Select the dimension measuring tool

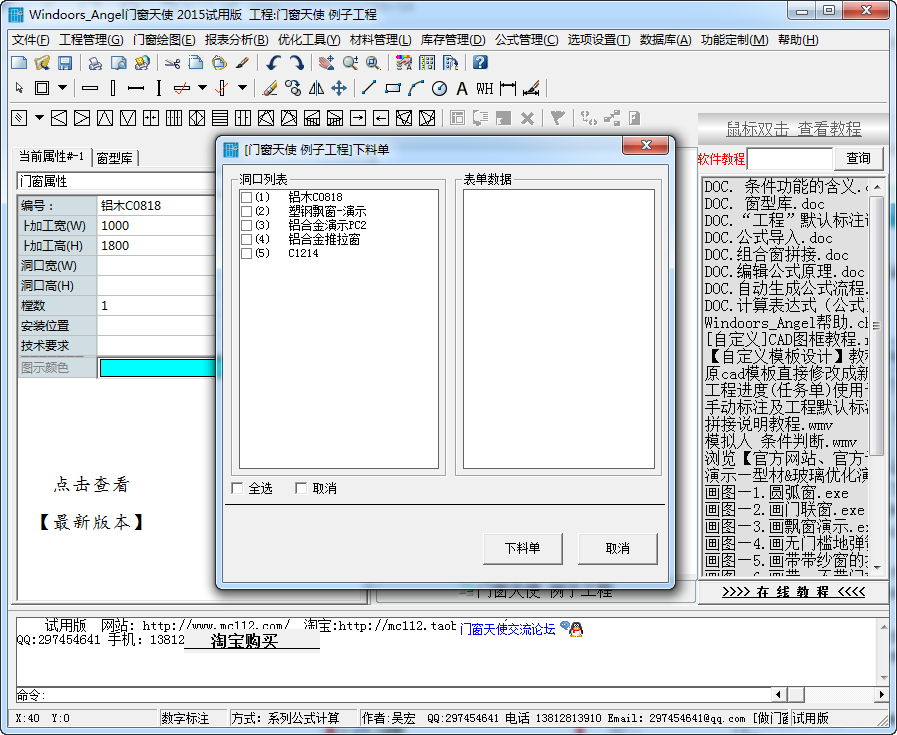pyautogui.click(x=508, y=88)
